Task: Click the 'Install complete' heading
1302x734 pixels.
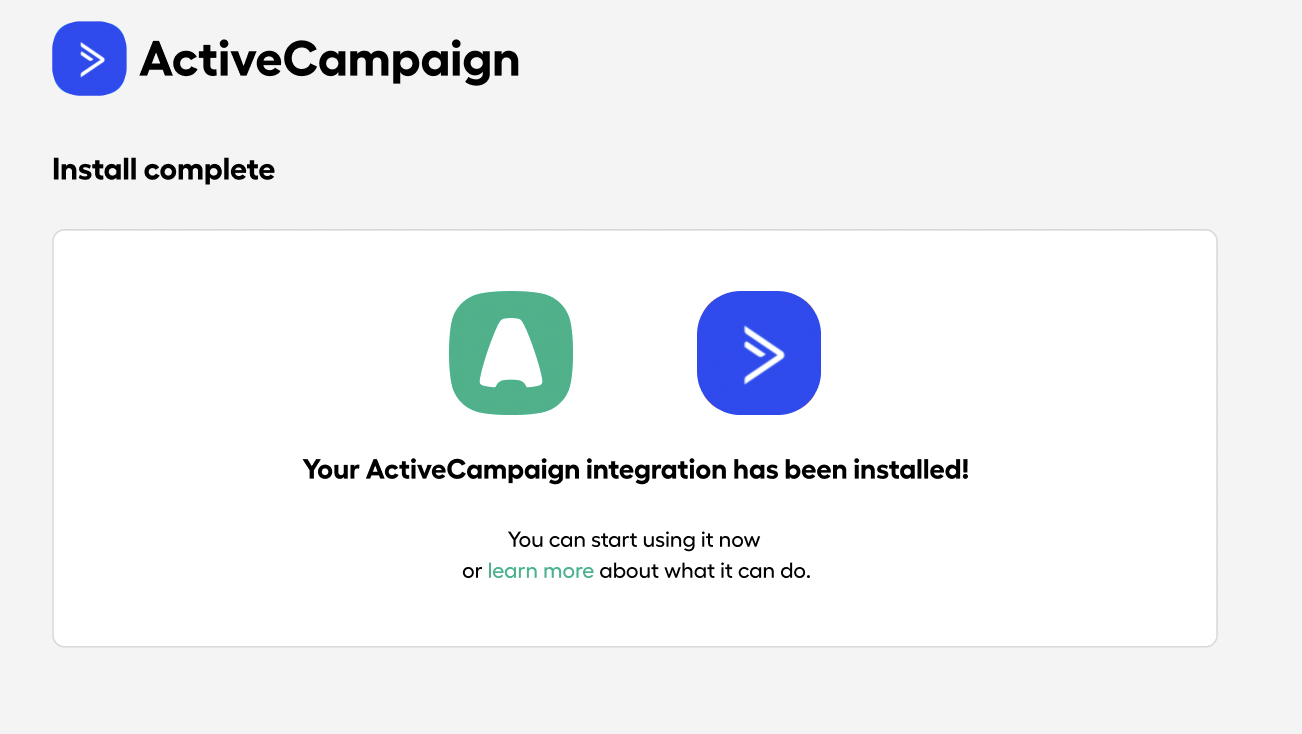Action: coord(163,170)
